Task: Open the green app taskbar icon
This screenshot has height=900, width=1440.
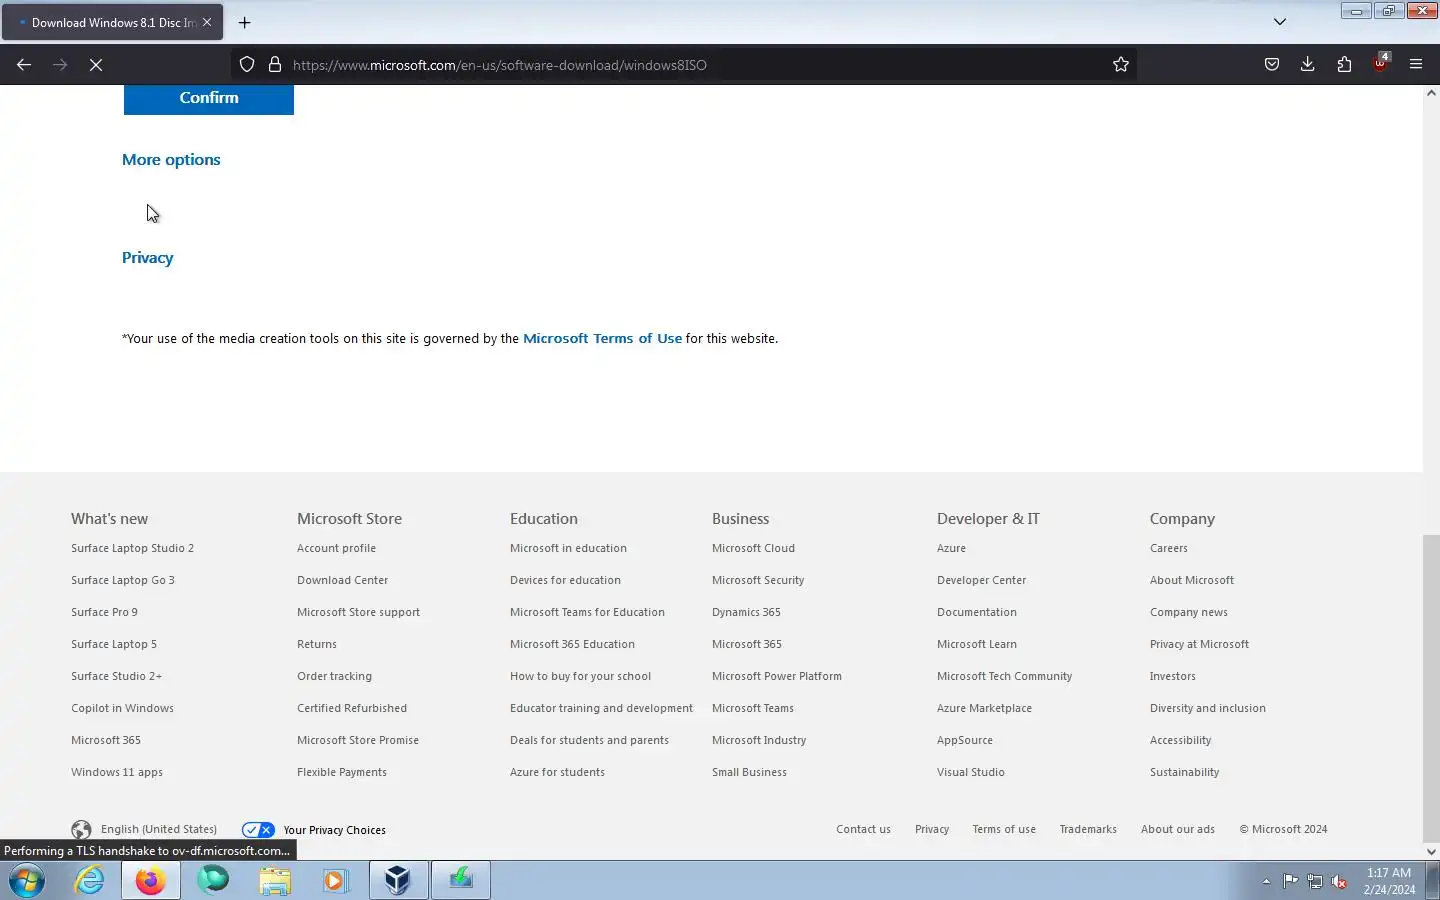Action: point(461,881)
